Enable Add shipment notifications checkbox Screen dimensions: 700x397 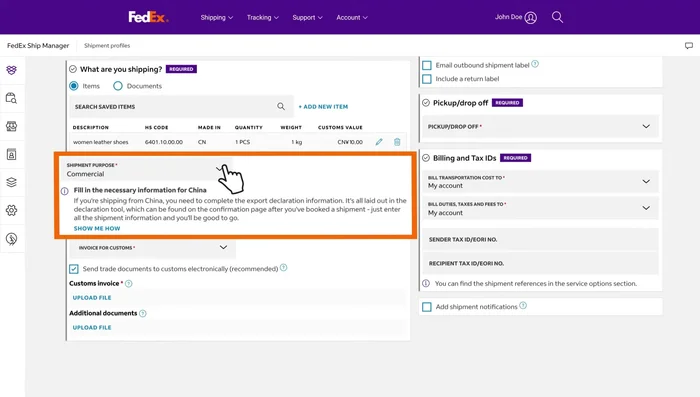[427, 307]
